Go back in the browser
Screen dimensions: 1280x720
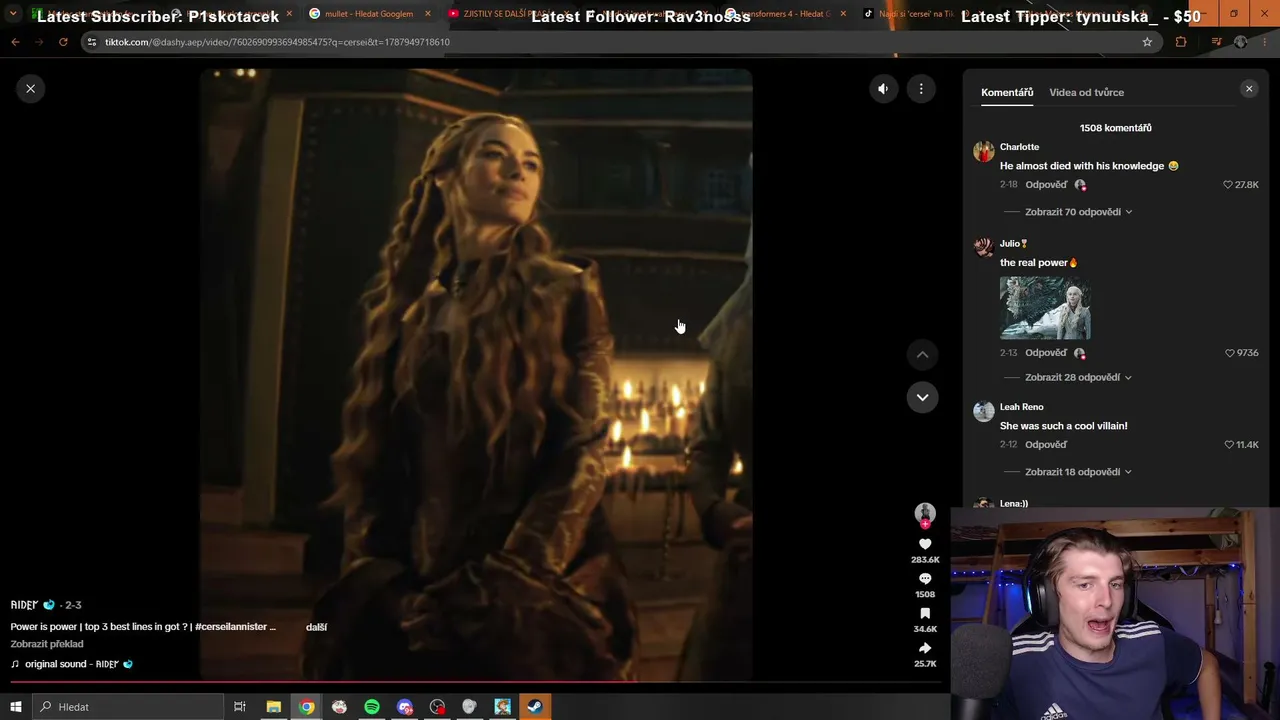(15, 42)
